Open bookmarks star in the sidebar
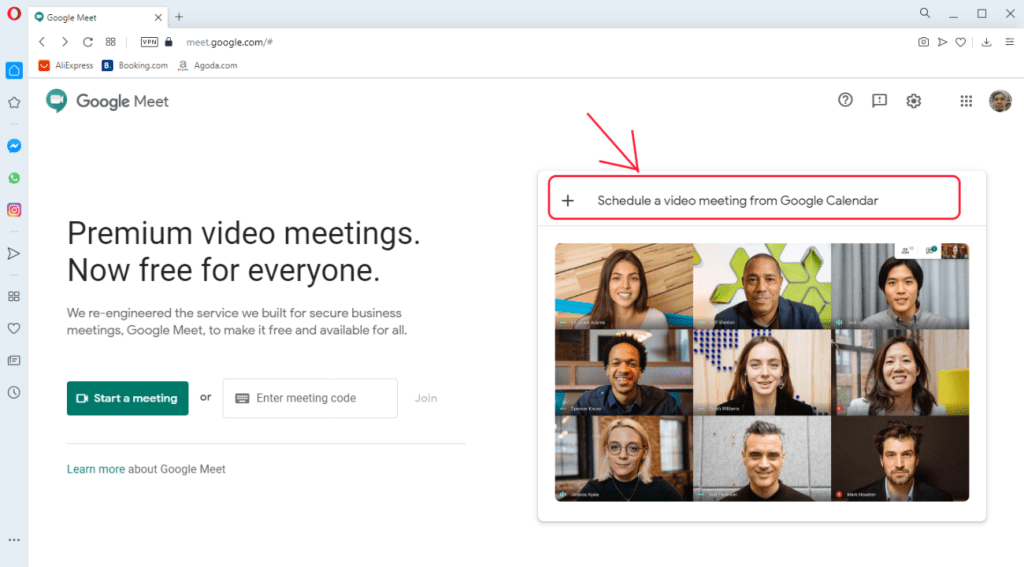 click(x=14, y=103)
